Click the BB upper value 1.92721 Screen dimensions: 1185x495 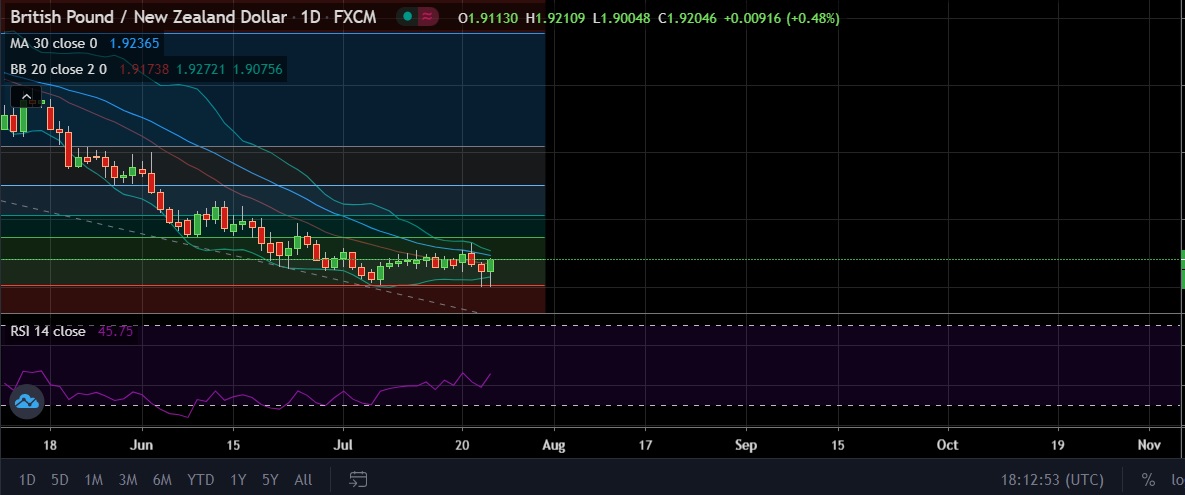click(200, 70)
